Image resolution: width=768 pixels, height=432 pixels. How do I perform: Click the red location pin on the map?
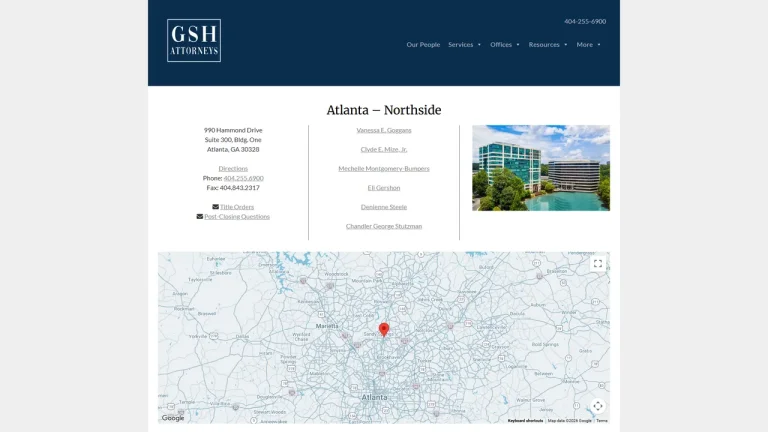click(x=384, y=329)
